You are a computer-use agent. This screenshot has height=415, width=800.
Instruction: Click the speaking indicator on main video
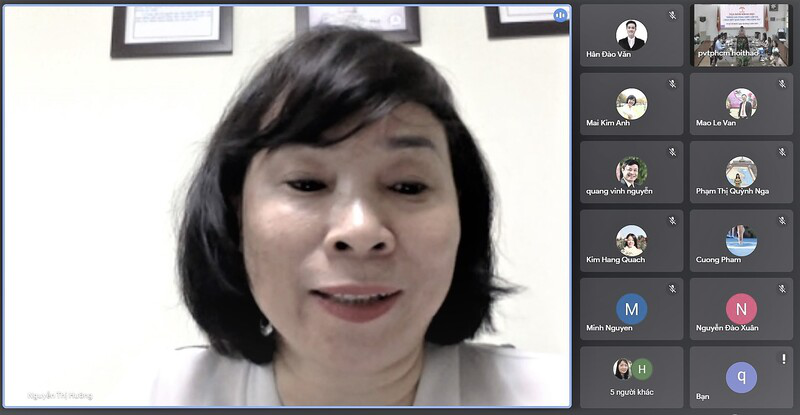560,15
